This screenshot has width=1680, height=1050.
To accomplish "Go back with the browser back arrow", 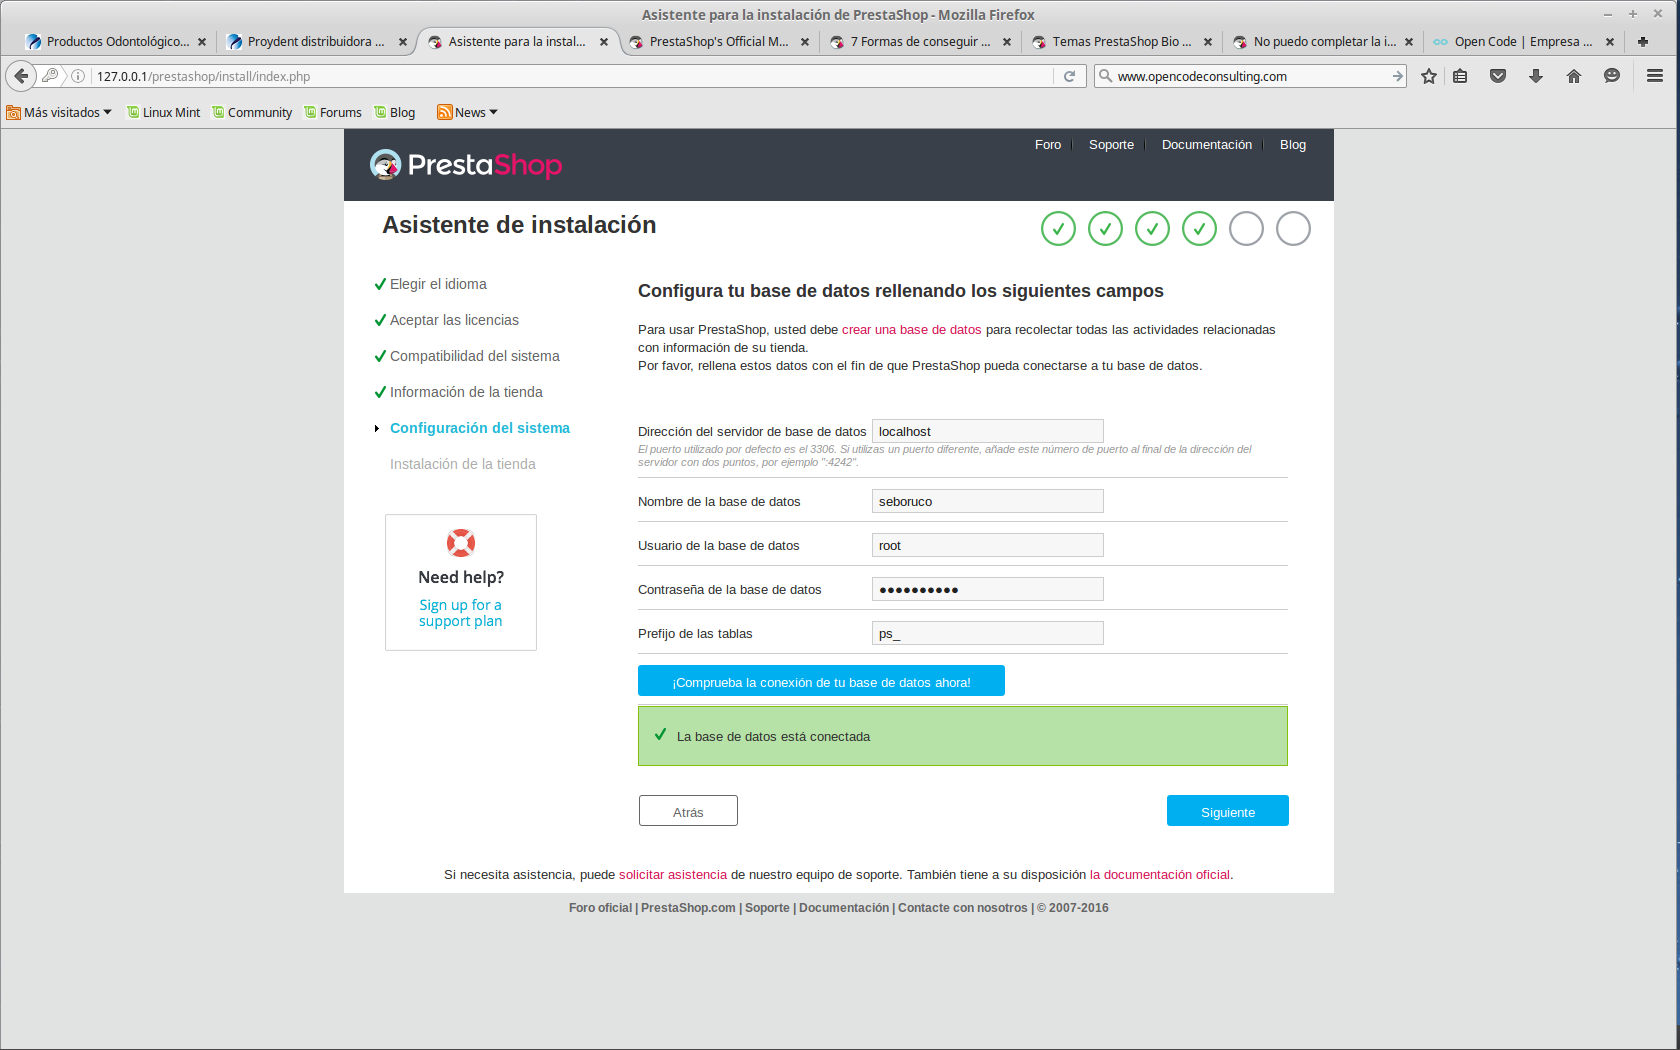I will coord(21,76).
